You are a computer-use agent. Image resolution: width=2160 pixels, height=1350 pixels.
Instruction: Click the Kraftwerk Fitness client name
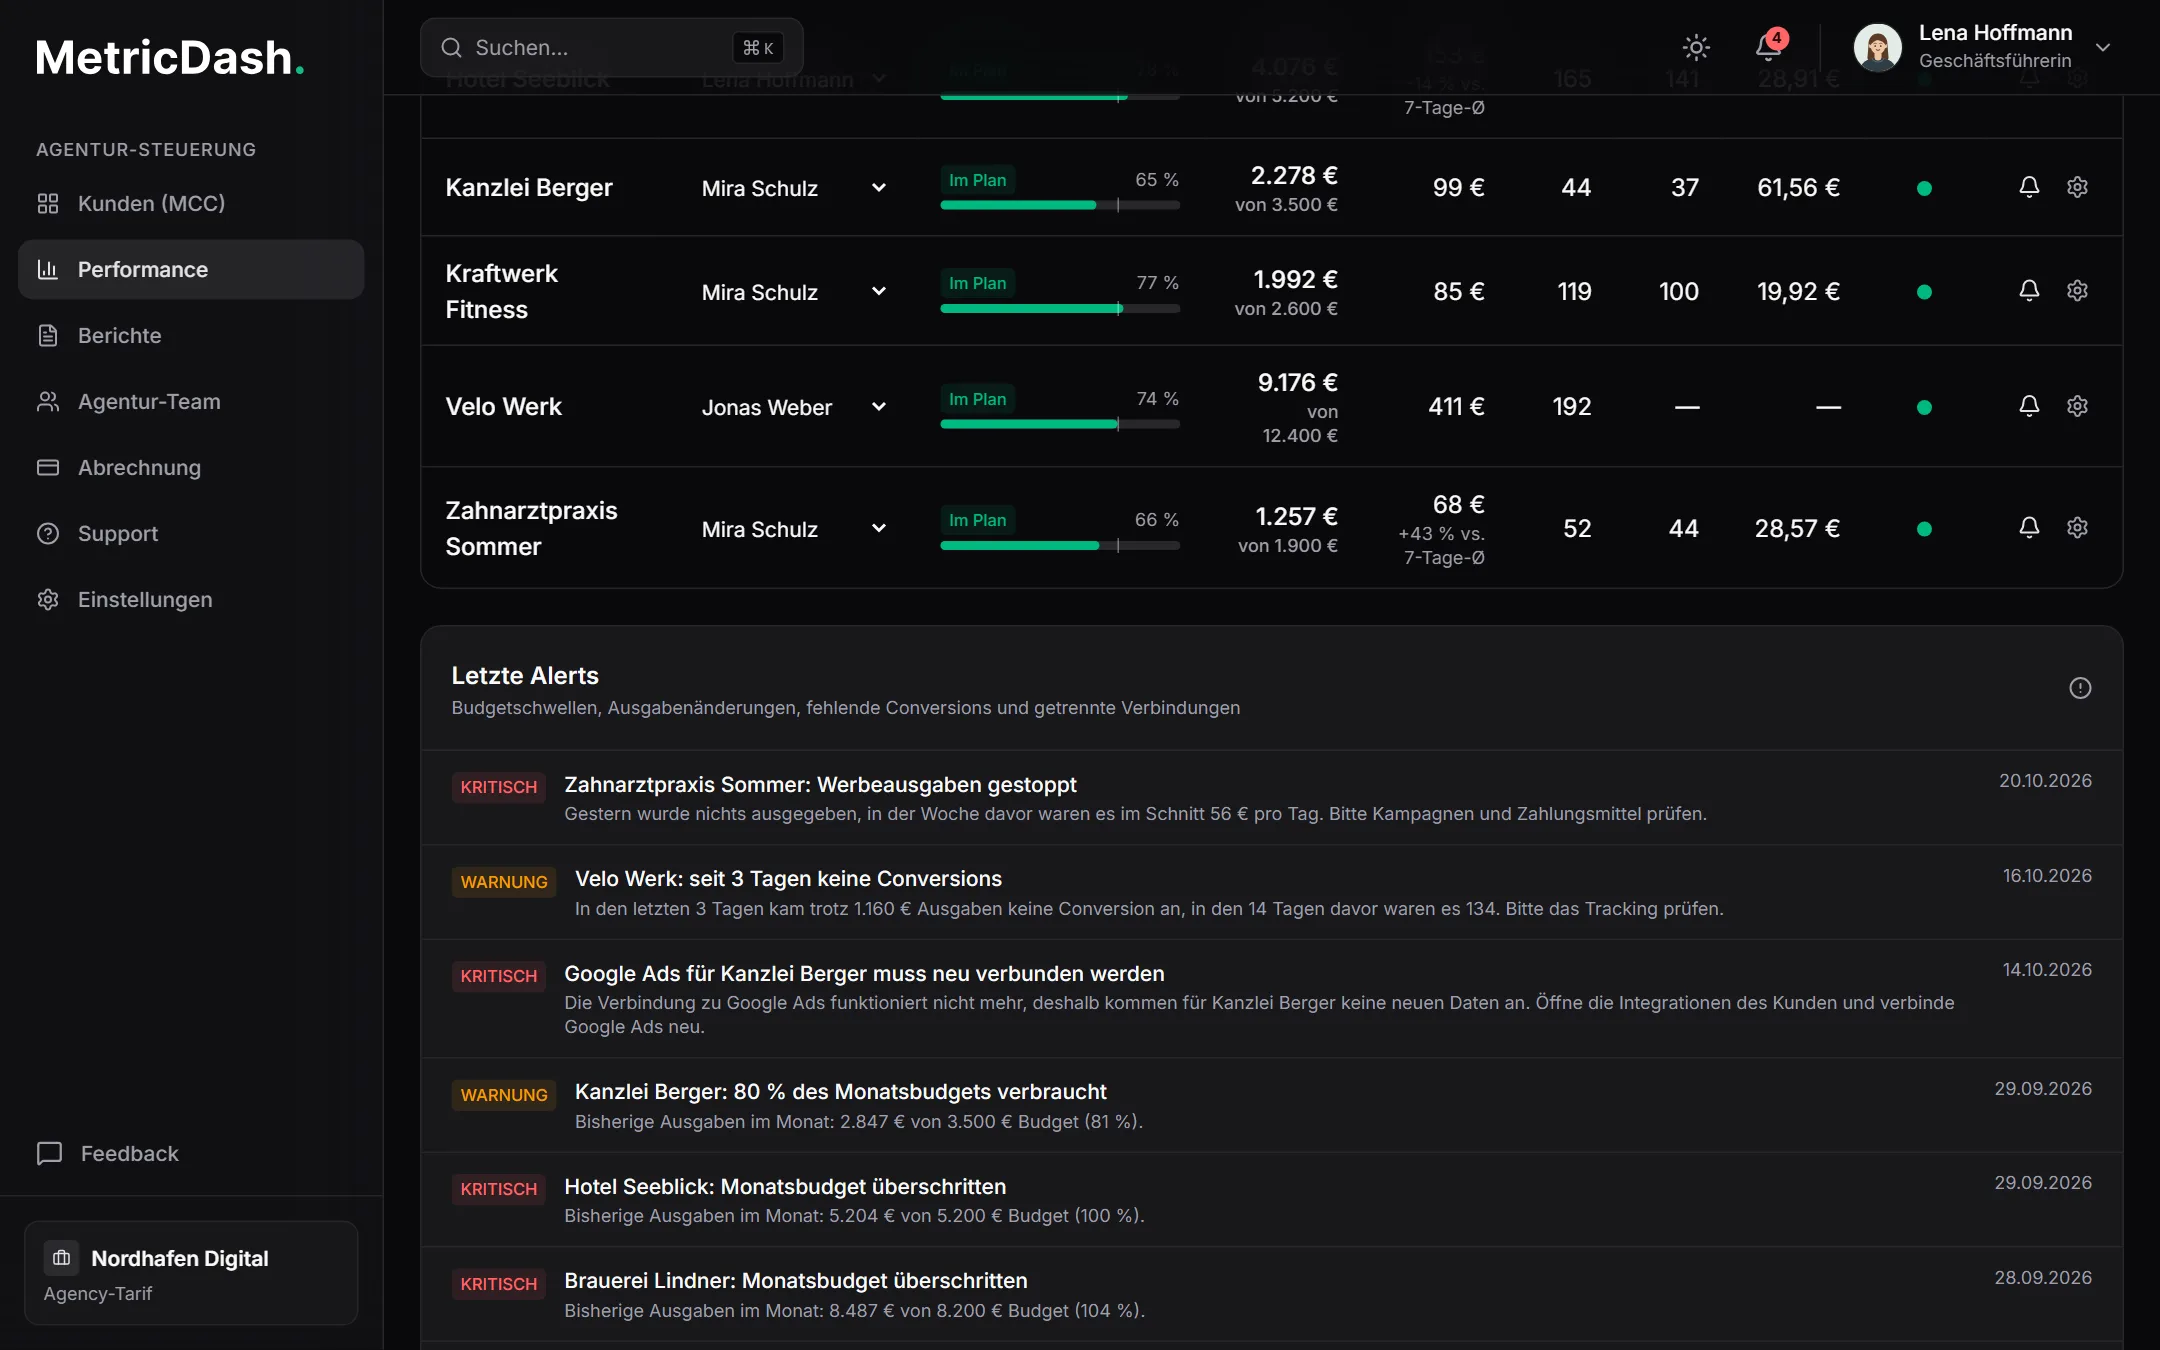click(501, 291)
